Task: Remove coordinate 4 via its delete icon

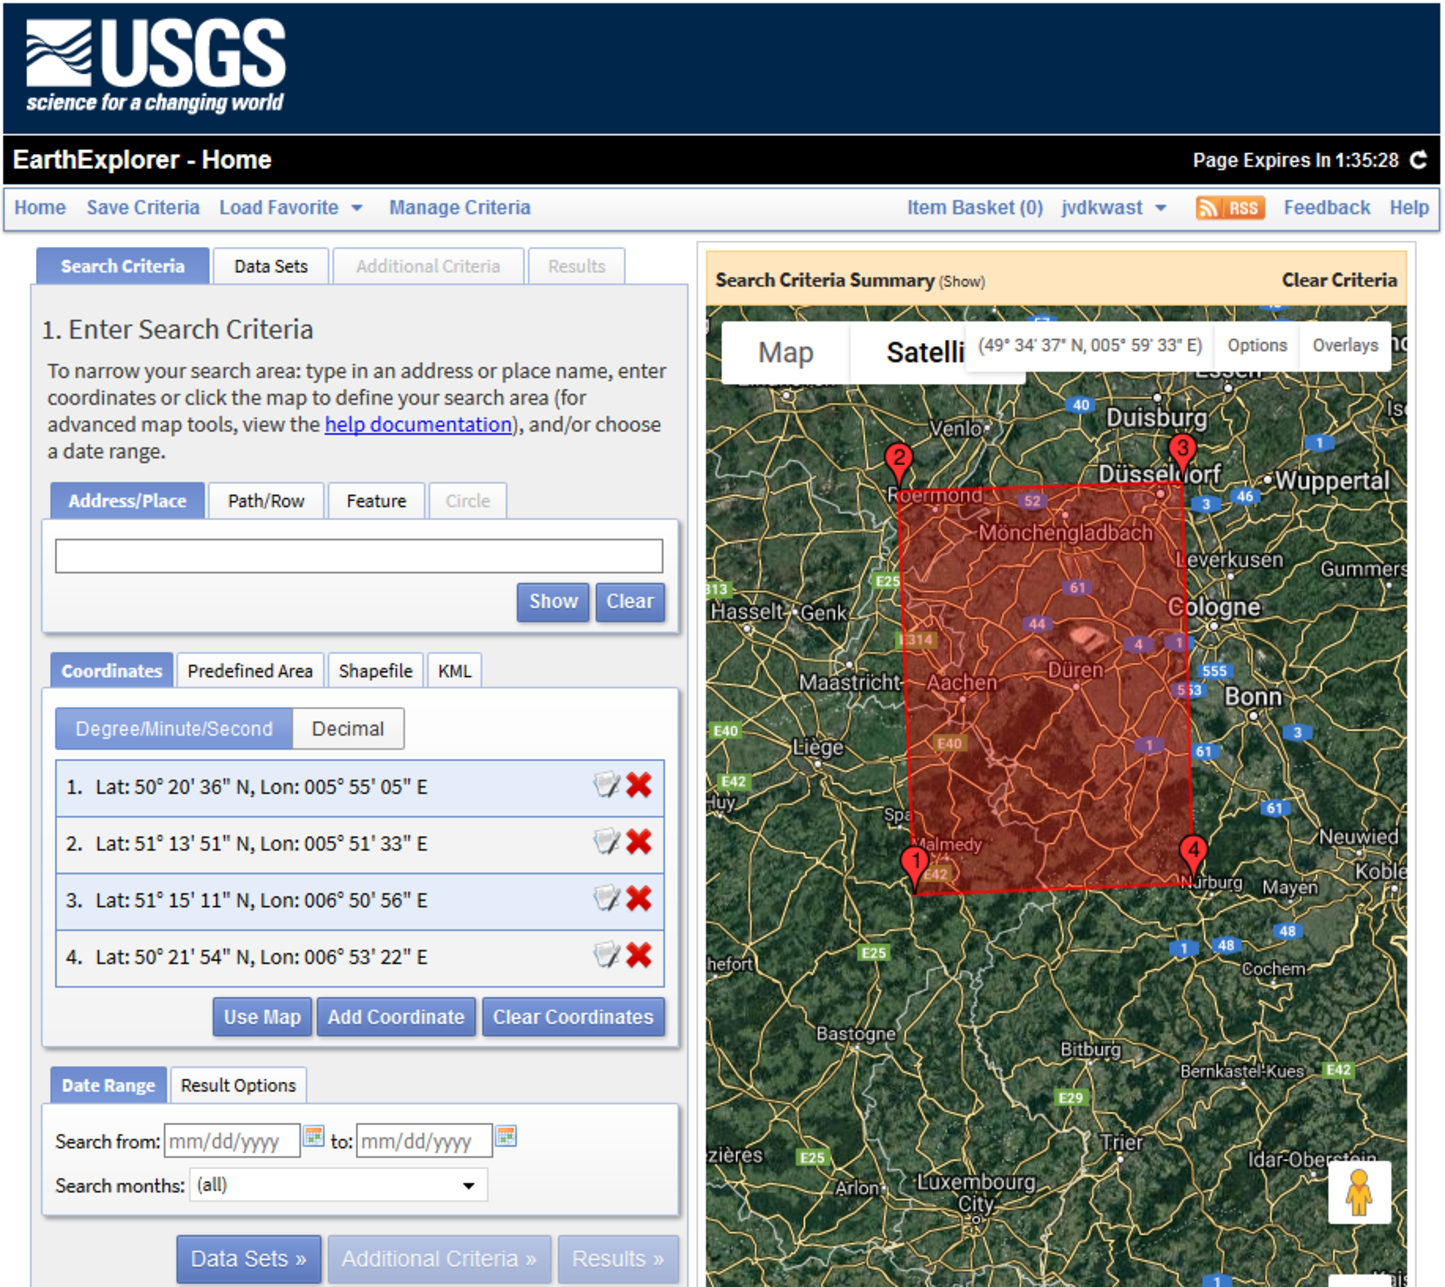Action: pyautogui.click(x=639, y=956)
